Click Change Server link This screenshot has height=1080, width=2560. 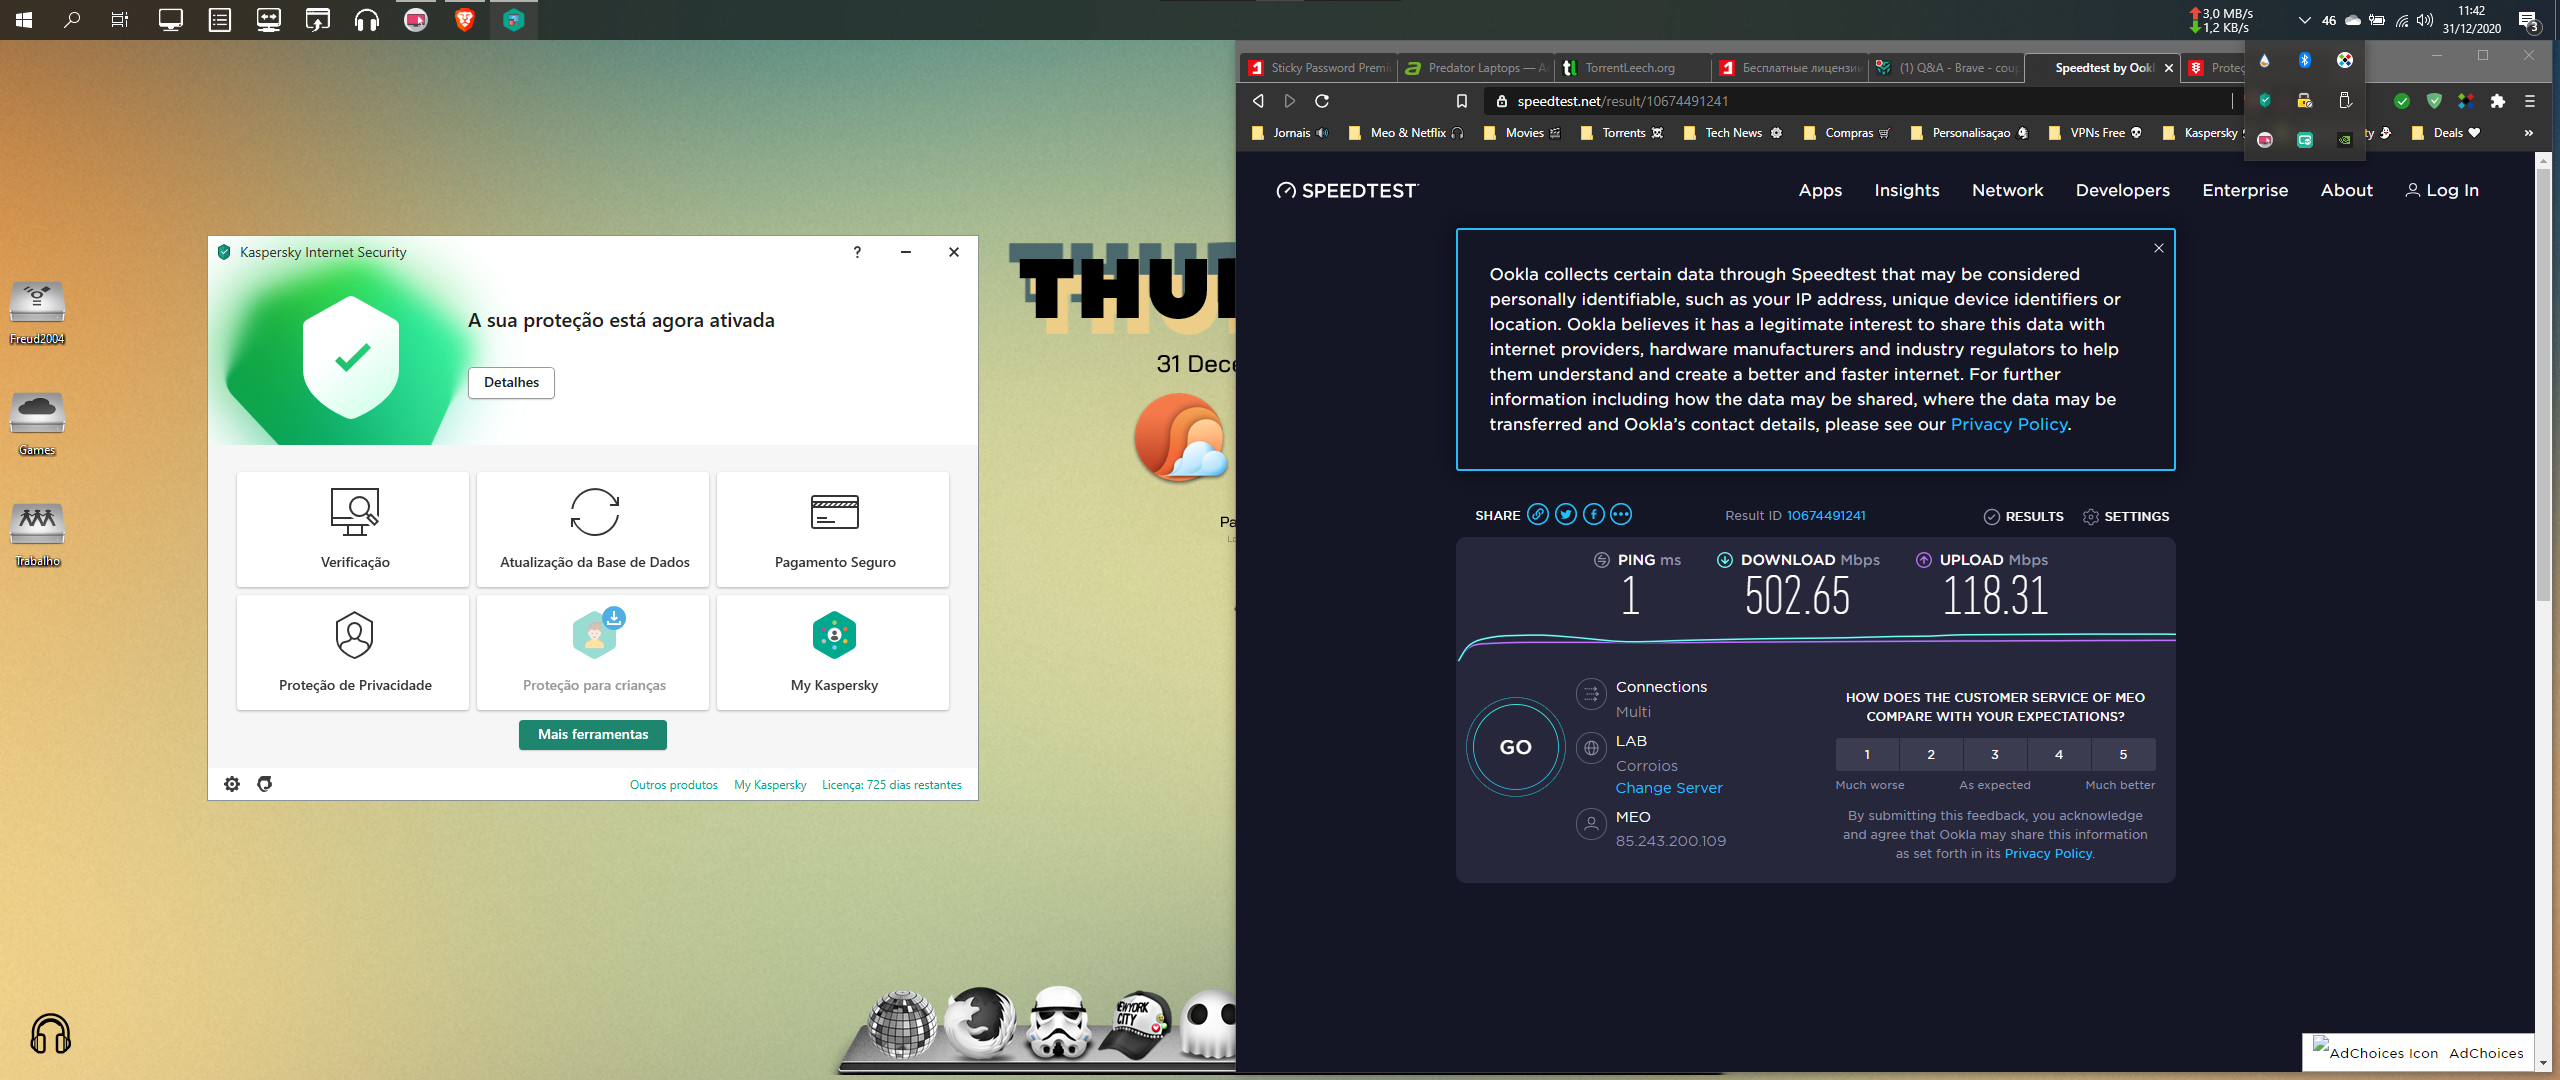[1668, 788]
